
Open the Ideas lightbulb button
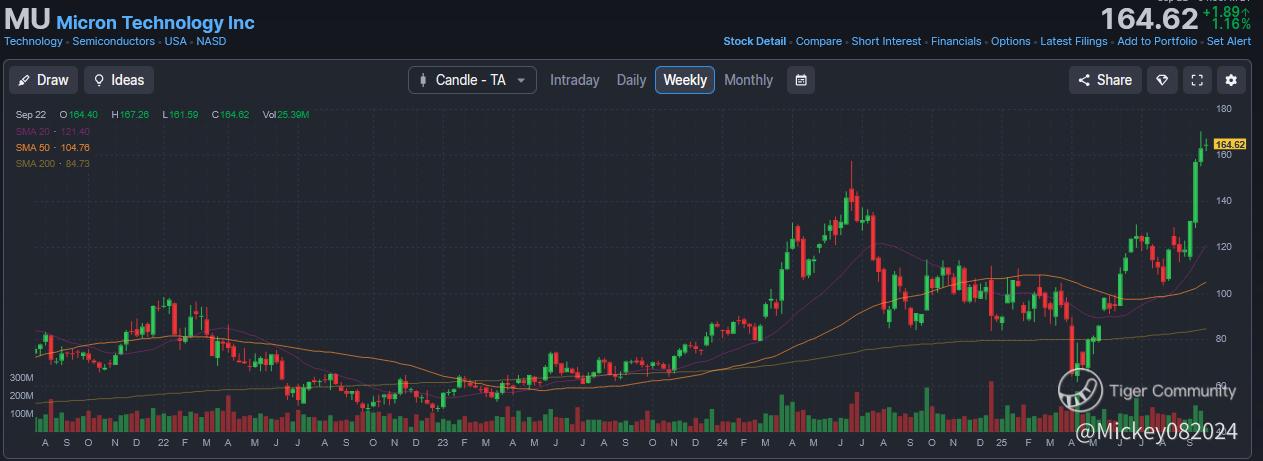click(x=119, y=80)
